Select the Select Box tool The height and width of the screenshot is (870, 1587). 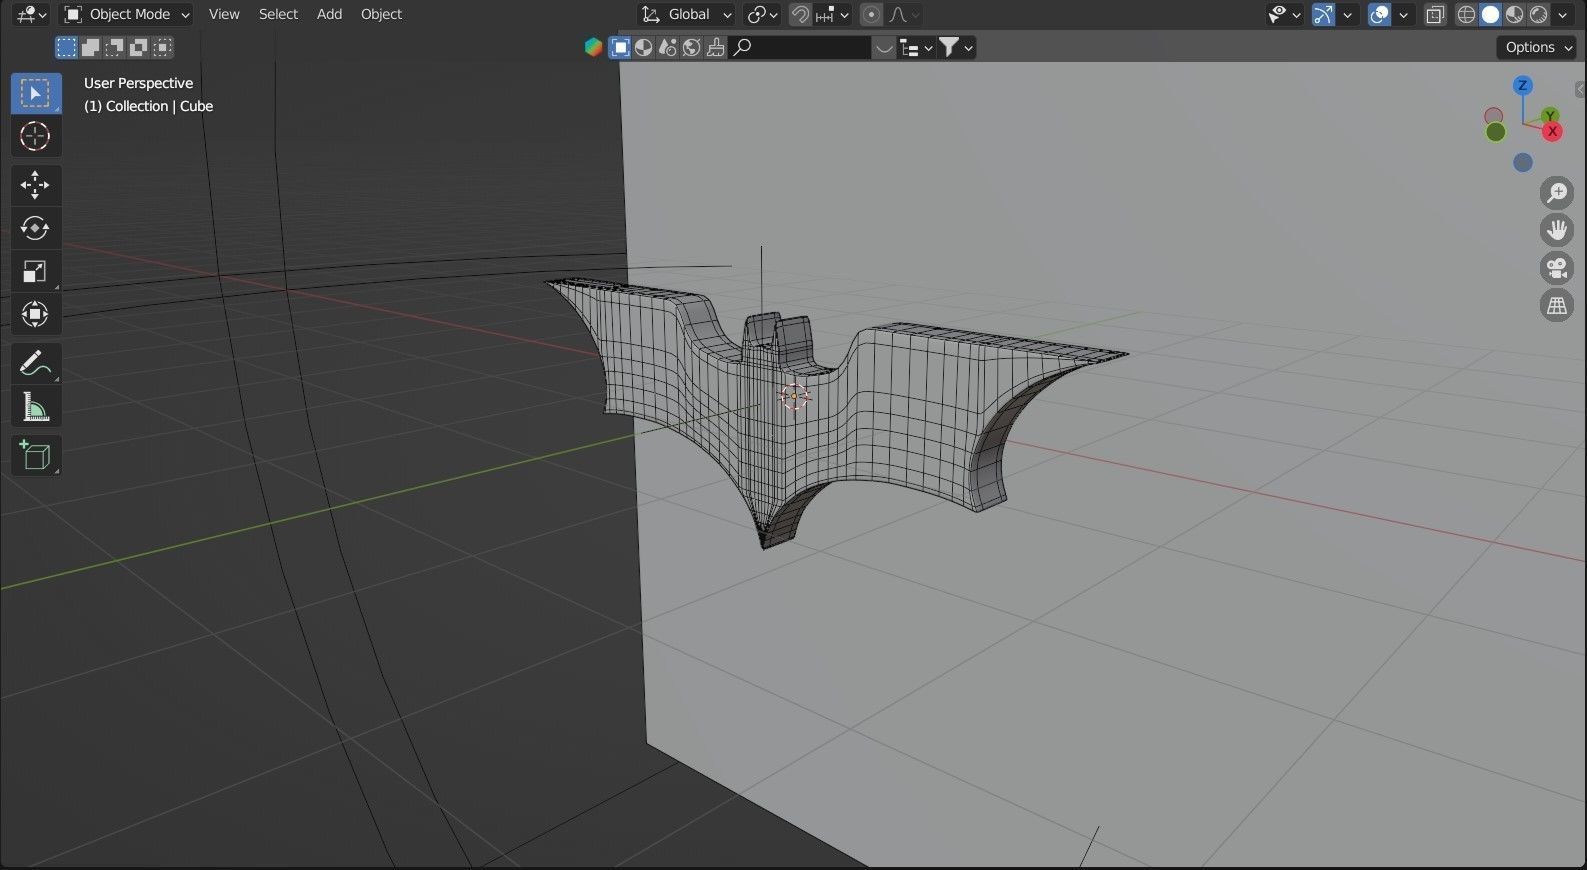tap(36, 93)
